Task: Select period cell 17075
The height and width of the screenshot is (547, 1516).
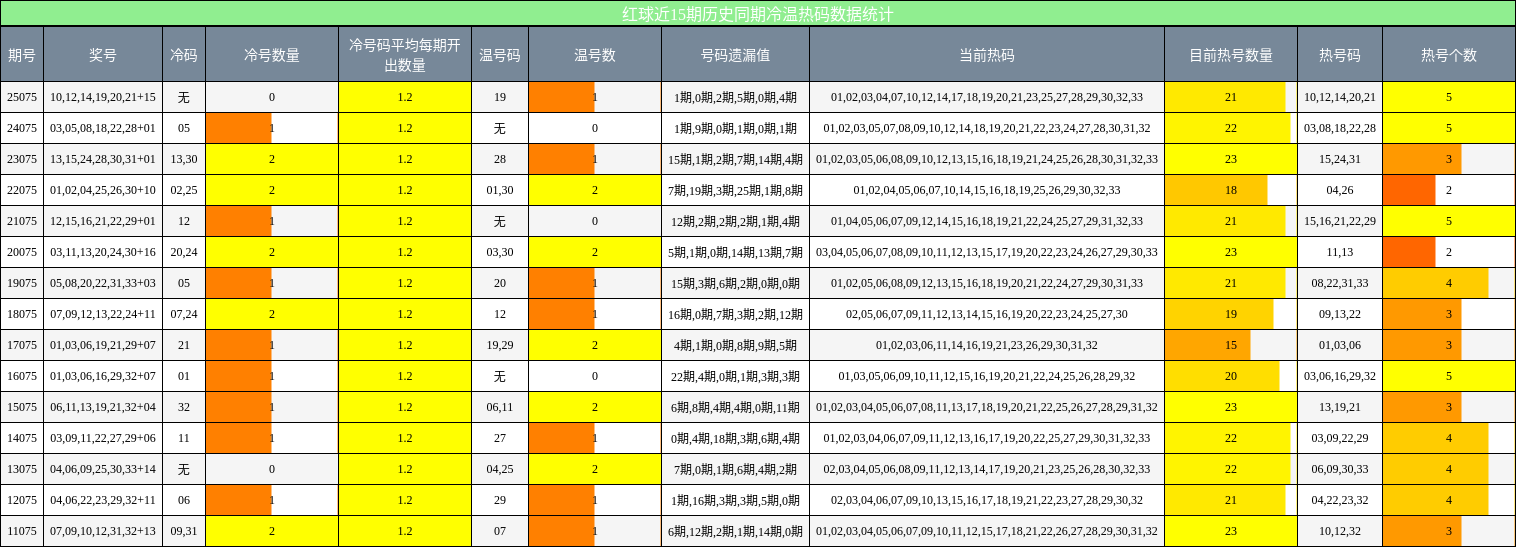Action: click(x=22, y=345)
